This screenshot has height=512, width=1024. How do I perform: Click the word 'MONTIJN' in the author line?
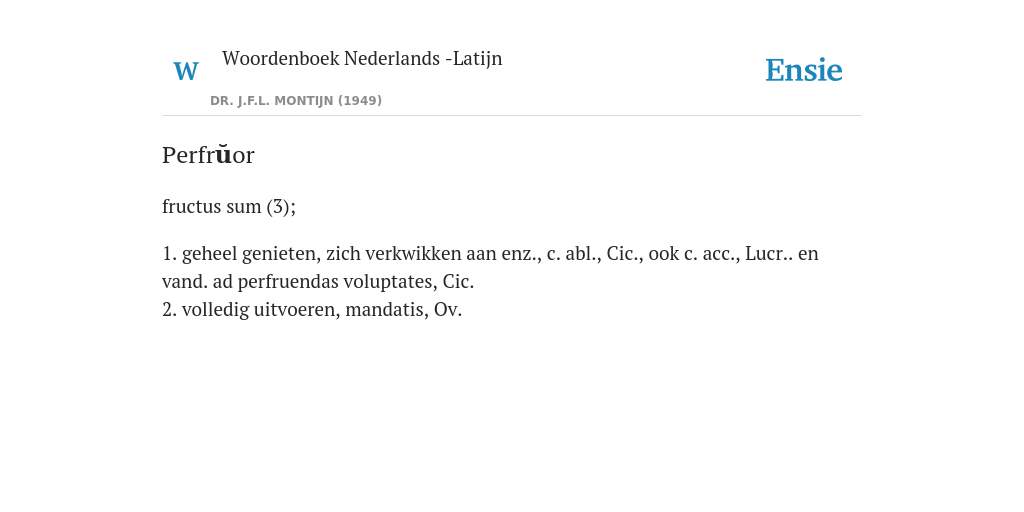[304, 101]
